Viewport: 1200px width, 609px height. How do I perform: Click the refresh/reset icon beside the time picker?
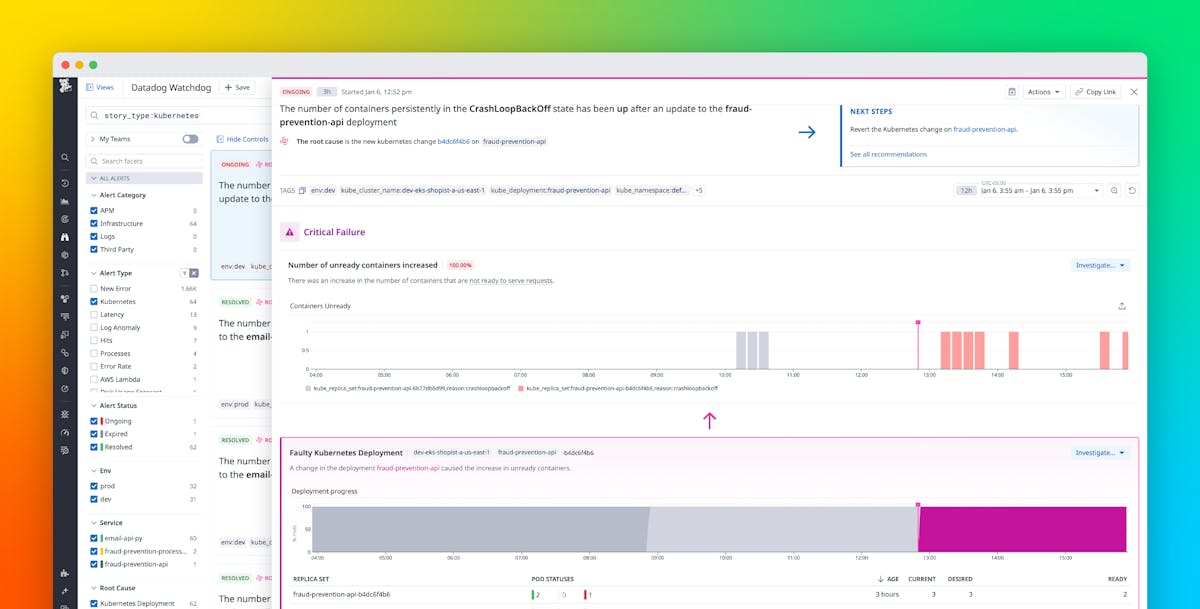[1131, 190]
